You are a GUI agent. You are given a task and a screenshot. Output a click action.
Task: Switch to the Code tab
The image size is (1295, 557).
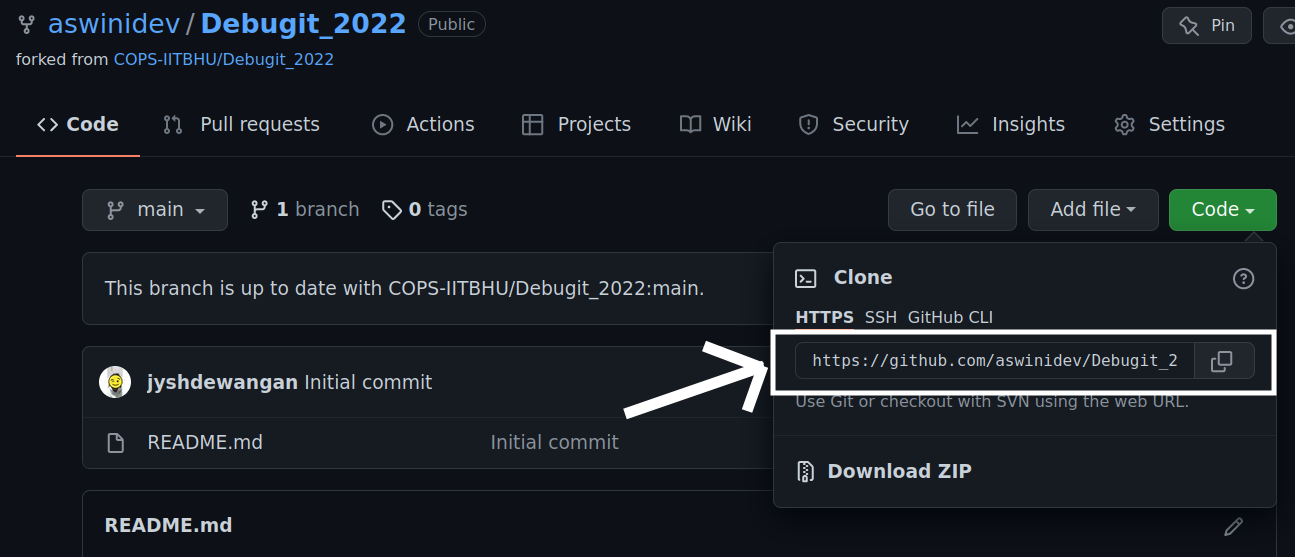click(78, 125)
